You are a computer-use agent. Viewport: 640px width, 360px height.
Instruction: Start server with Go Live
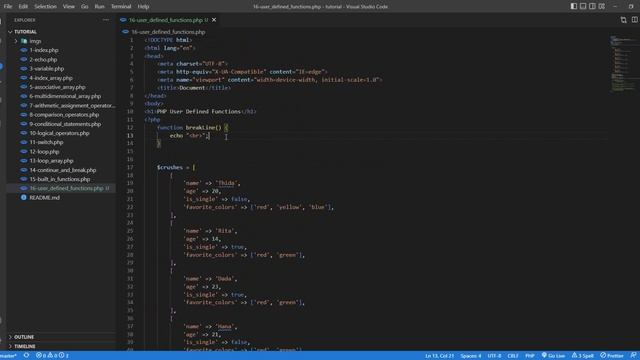pos(553,356)
